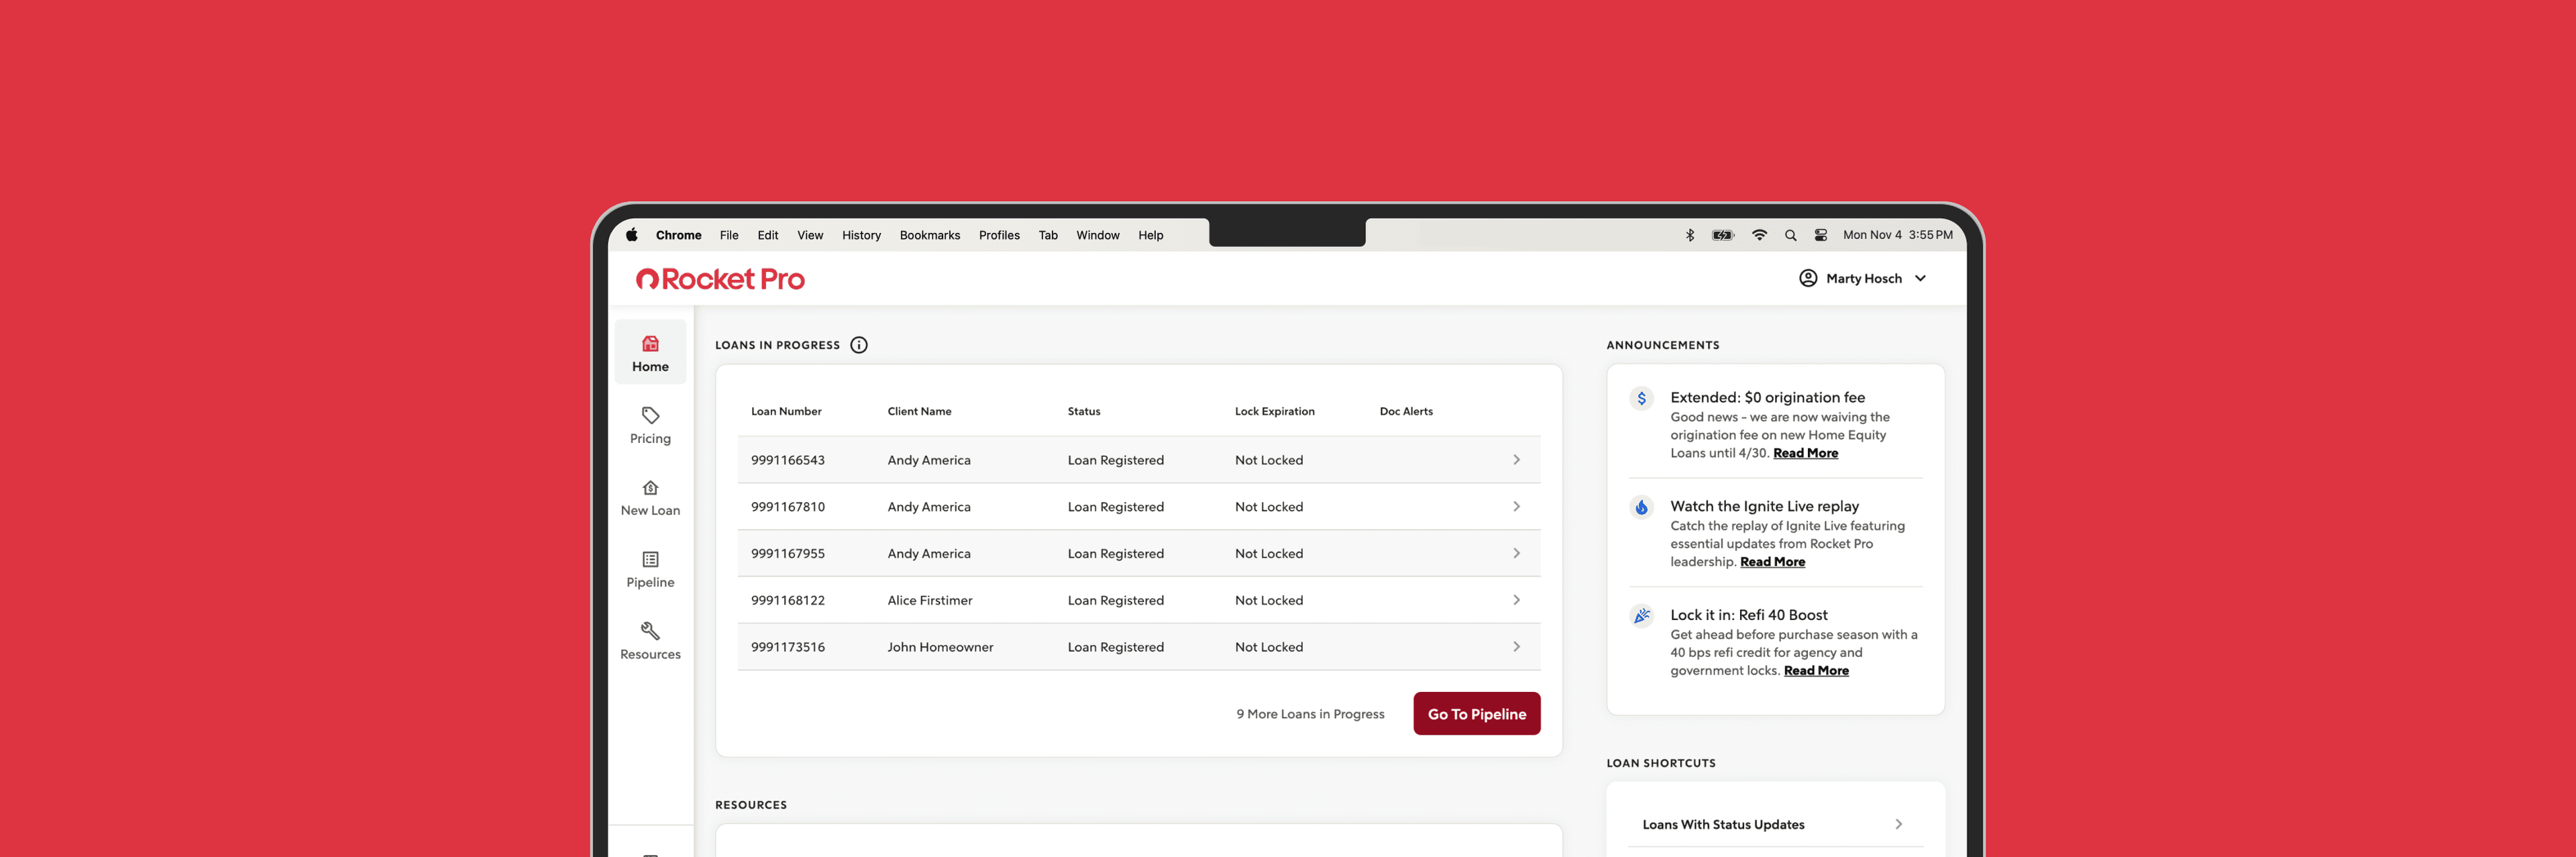This screenshot has width=2576, height=857.
Task: Read More on Ignite Live replay
Action: [x=1772, y=562]
